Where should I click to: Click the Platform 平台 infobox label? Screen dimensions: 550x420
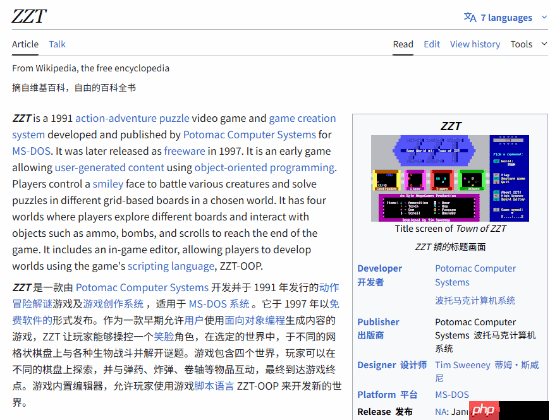387,395
